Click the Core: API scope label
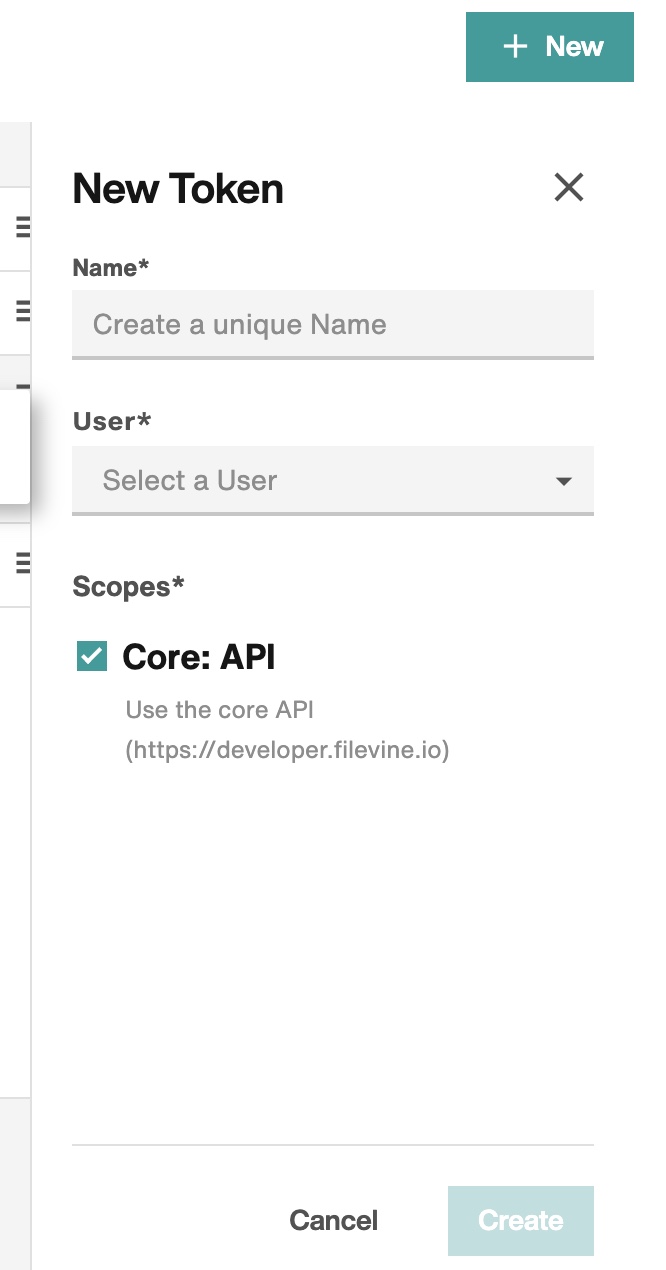 [199, 657]
